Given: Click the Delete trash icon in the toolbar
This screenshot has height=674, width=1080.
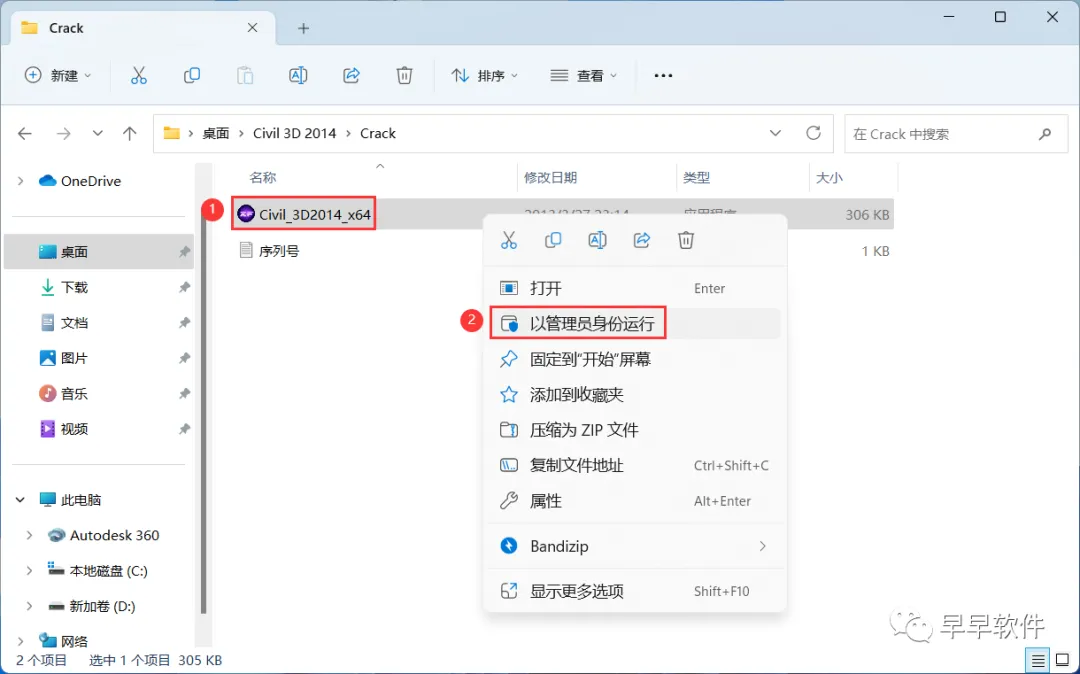Looking at the screenshot, I should pyautogui.click(x=404, y=76).
